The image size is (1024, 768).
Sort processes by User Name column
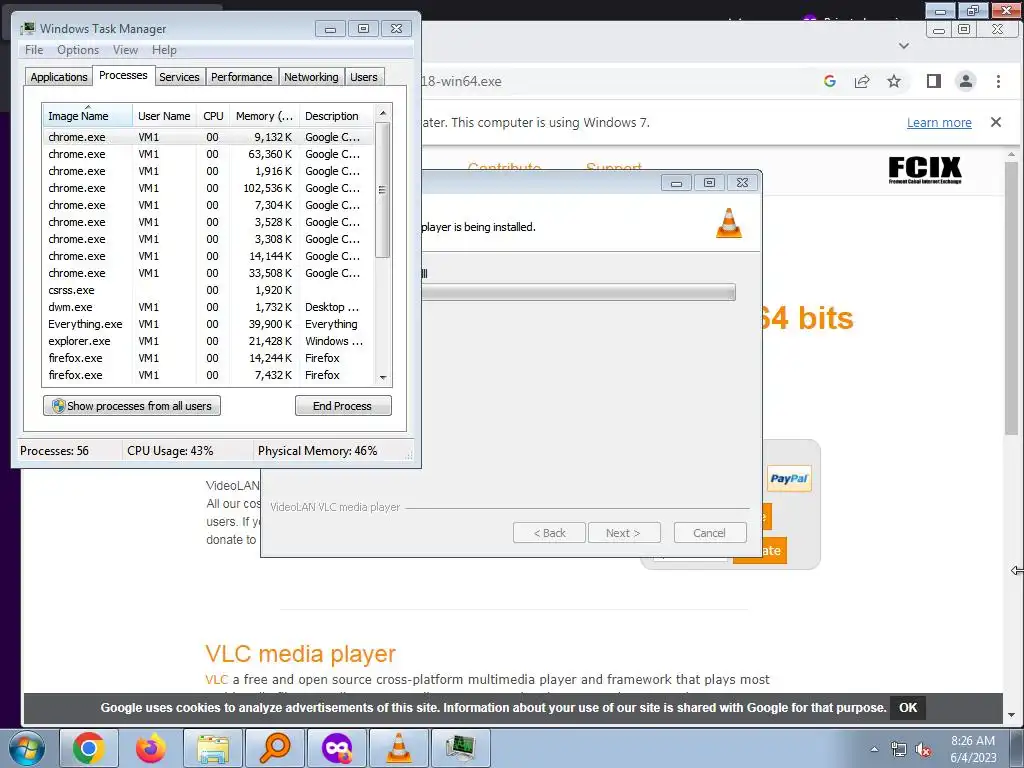click(164, 116)
